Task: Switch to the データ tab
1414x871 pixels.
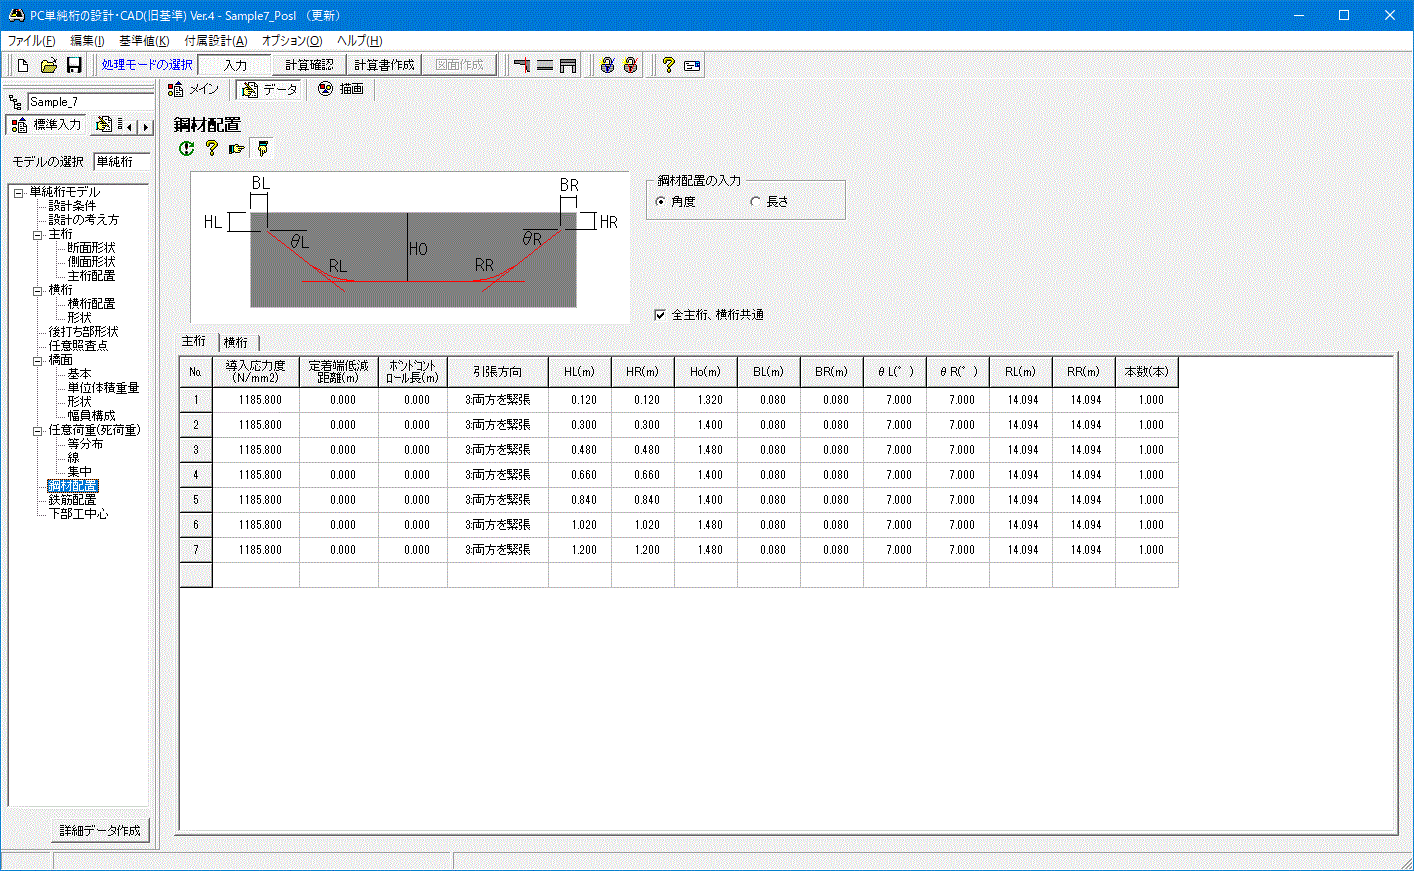Action: click(270, 89)
